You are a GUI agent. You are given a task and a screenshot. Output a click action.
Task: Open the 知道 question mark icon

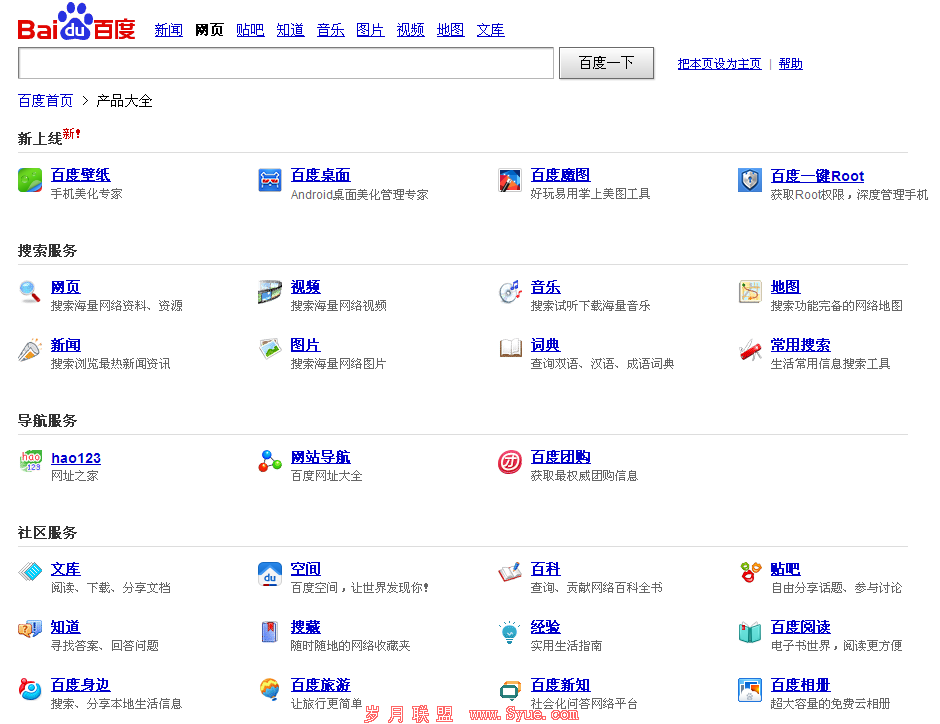(x=30, y=629)
